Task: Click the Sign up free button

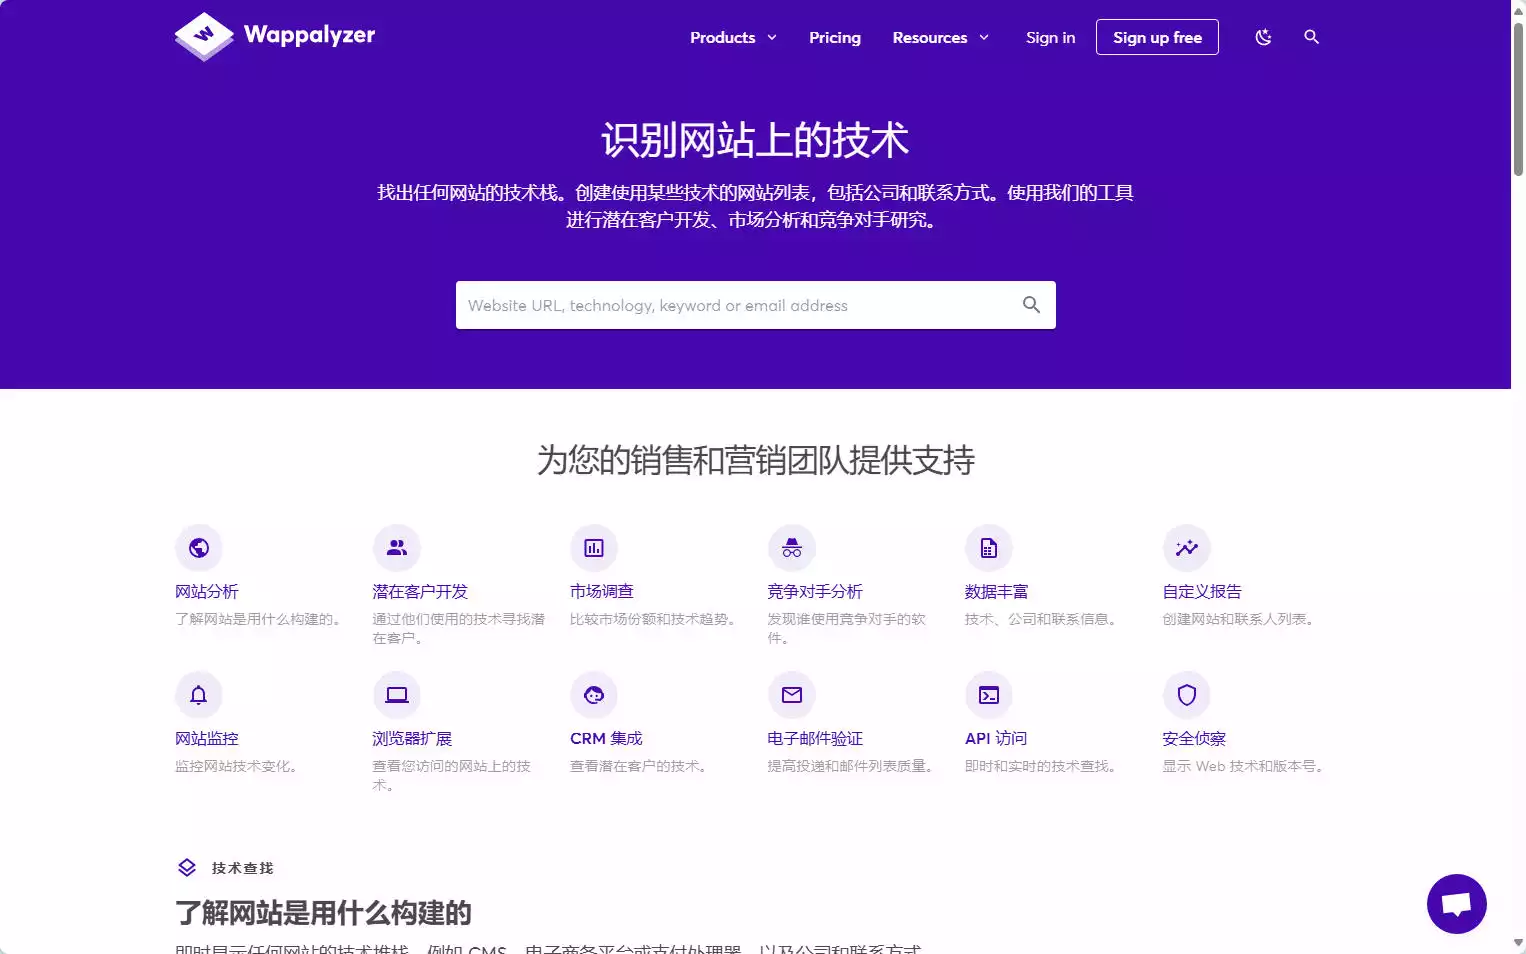Action: (1157, 37)
